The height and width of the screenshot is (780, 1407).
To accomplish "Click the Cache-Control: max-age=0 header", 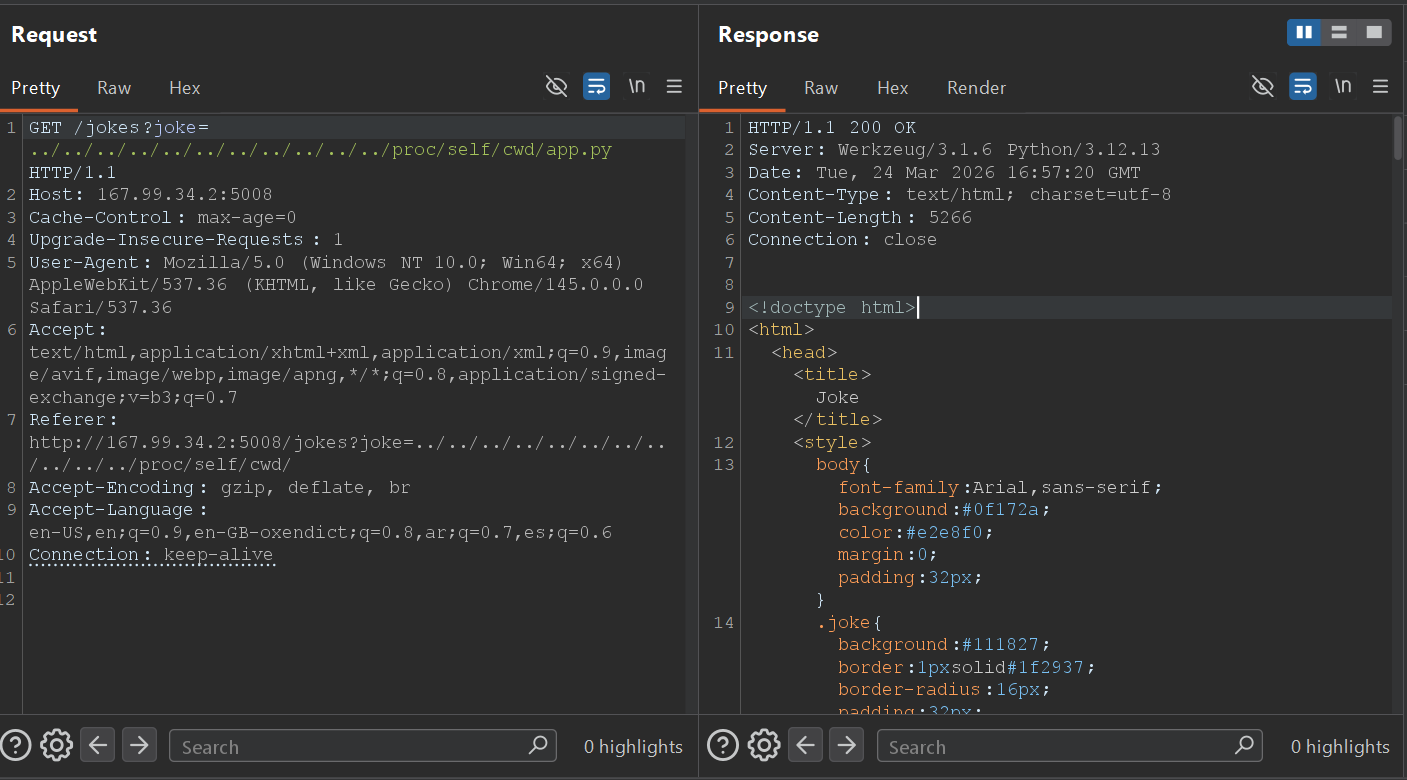I will click(x=162, y=217).
